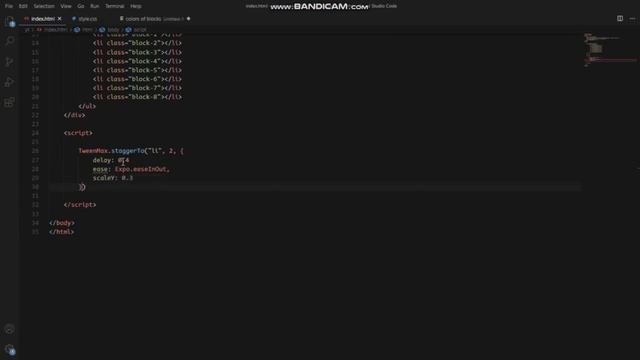This screenshot has width=640, height=360.
Task: Click line number 24 in the gutter
Action: [x=36, y=133]
